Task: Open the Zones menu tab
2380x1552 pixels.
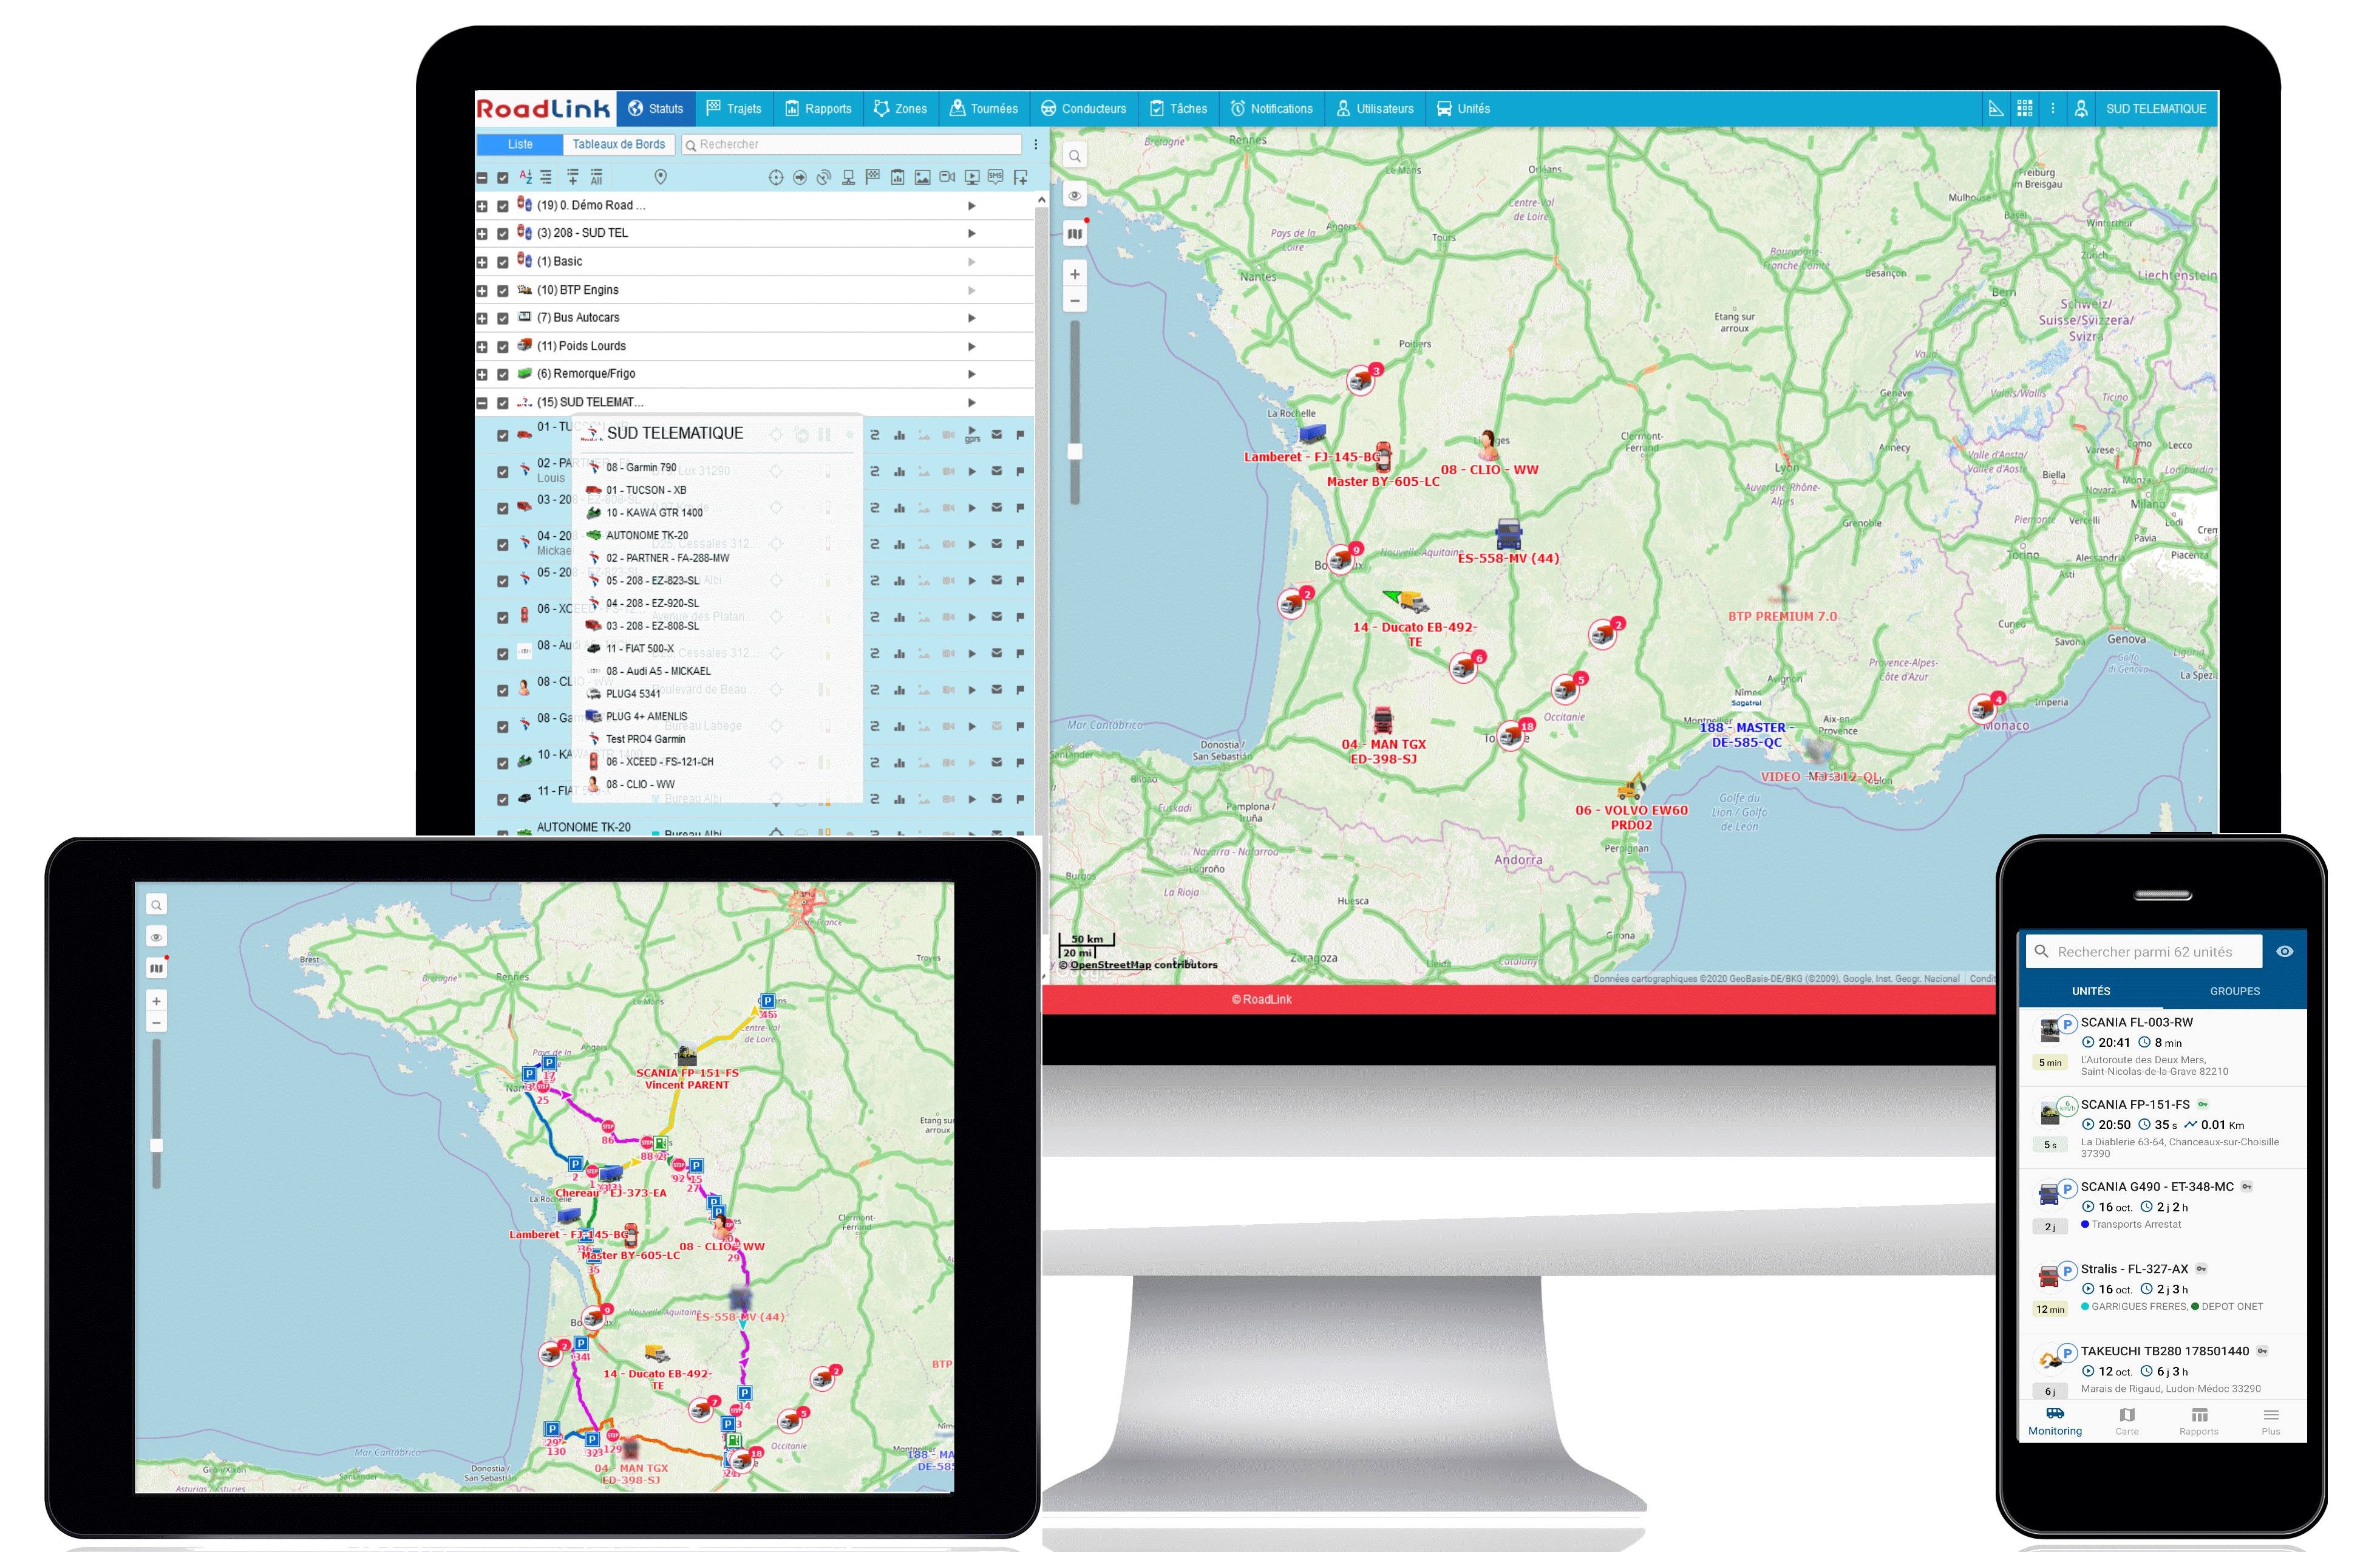Action: (900, 108)
